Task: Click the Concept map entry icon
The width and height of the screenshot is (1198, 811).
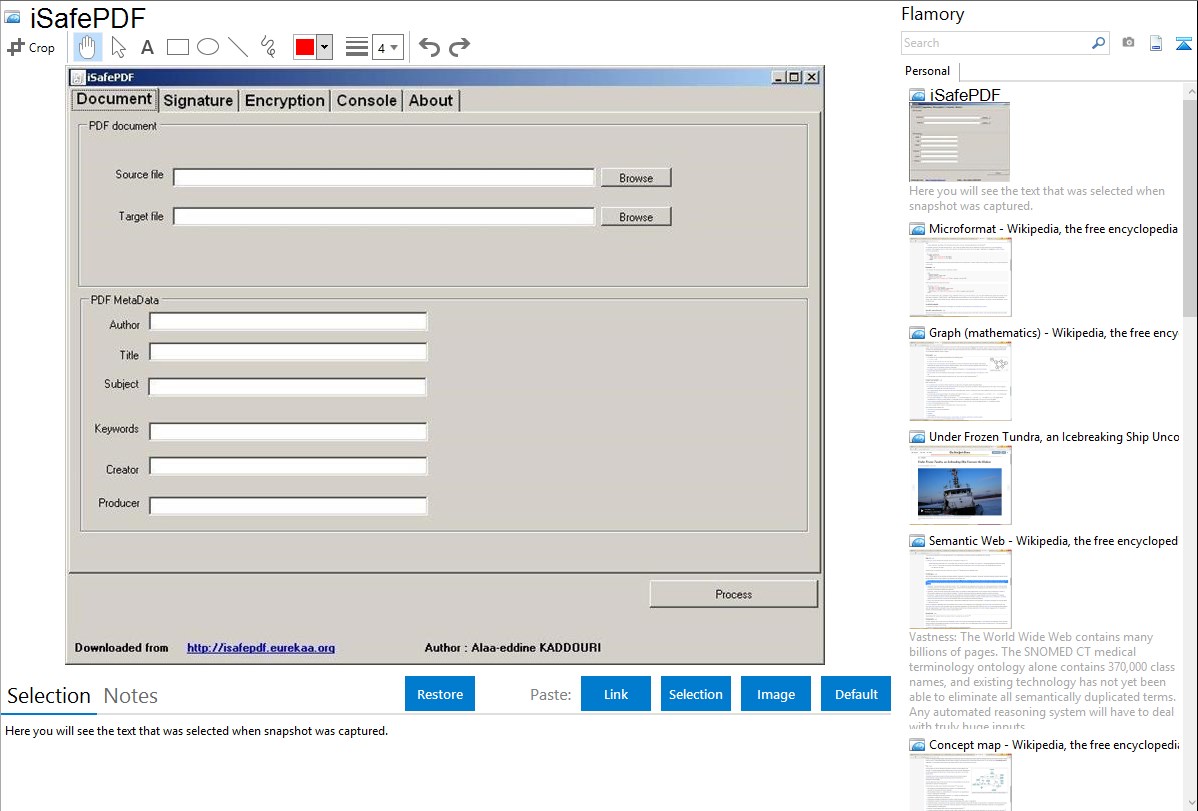Action: pos(917,745)
